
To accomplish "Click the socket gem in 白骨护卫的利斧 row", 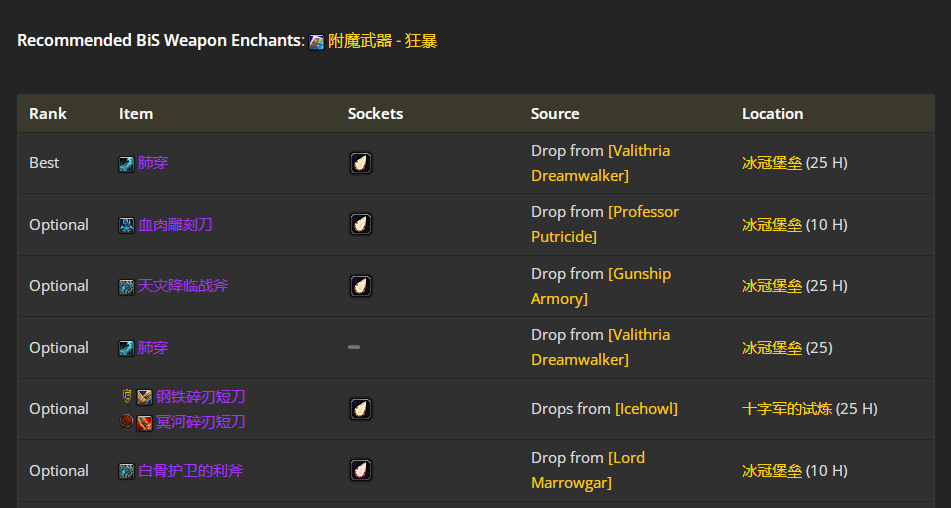I will (361, 470).
